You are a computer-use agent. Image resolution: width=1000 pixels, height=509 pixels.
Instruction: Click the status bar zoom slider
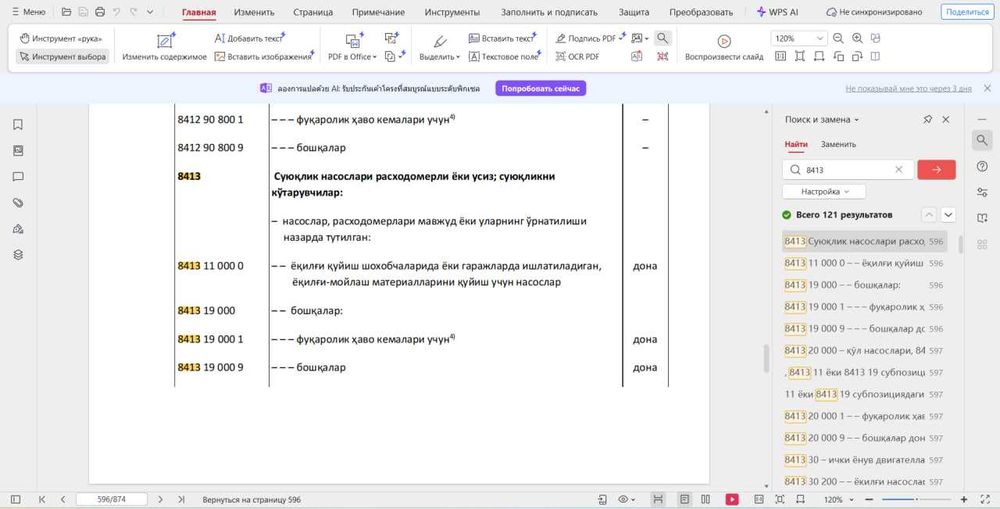(917, 499)
